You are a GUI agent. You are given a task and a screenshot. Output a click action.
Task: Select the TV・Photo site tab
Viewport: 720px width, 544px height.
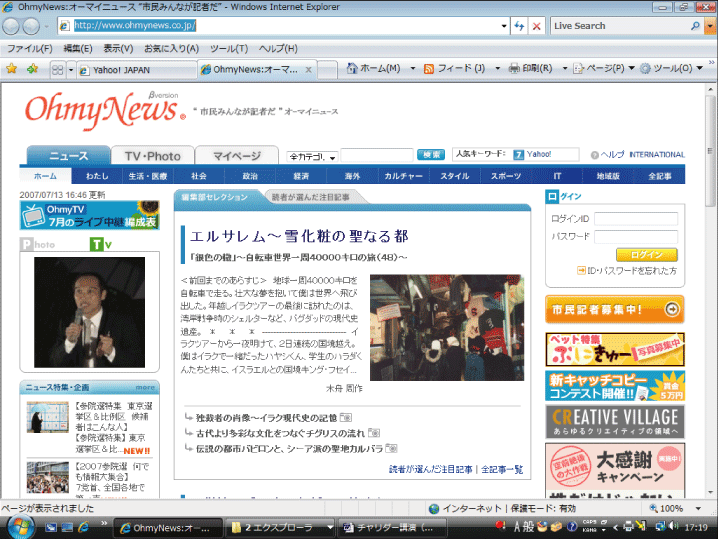click(x=152, y=156)
